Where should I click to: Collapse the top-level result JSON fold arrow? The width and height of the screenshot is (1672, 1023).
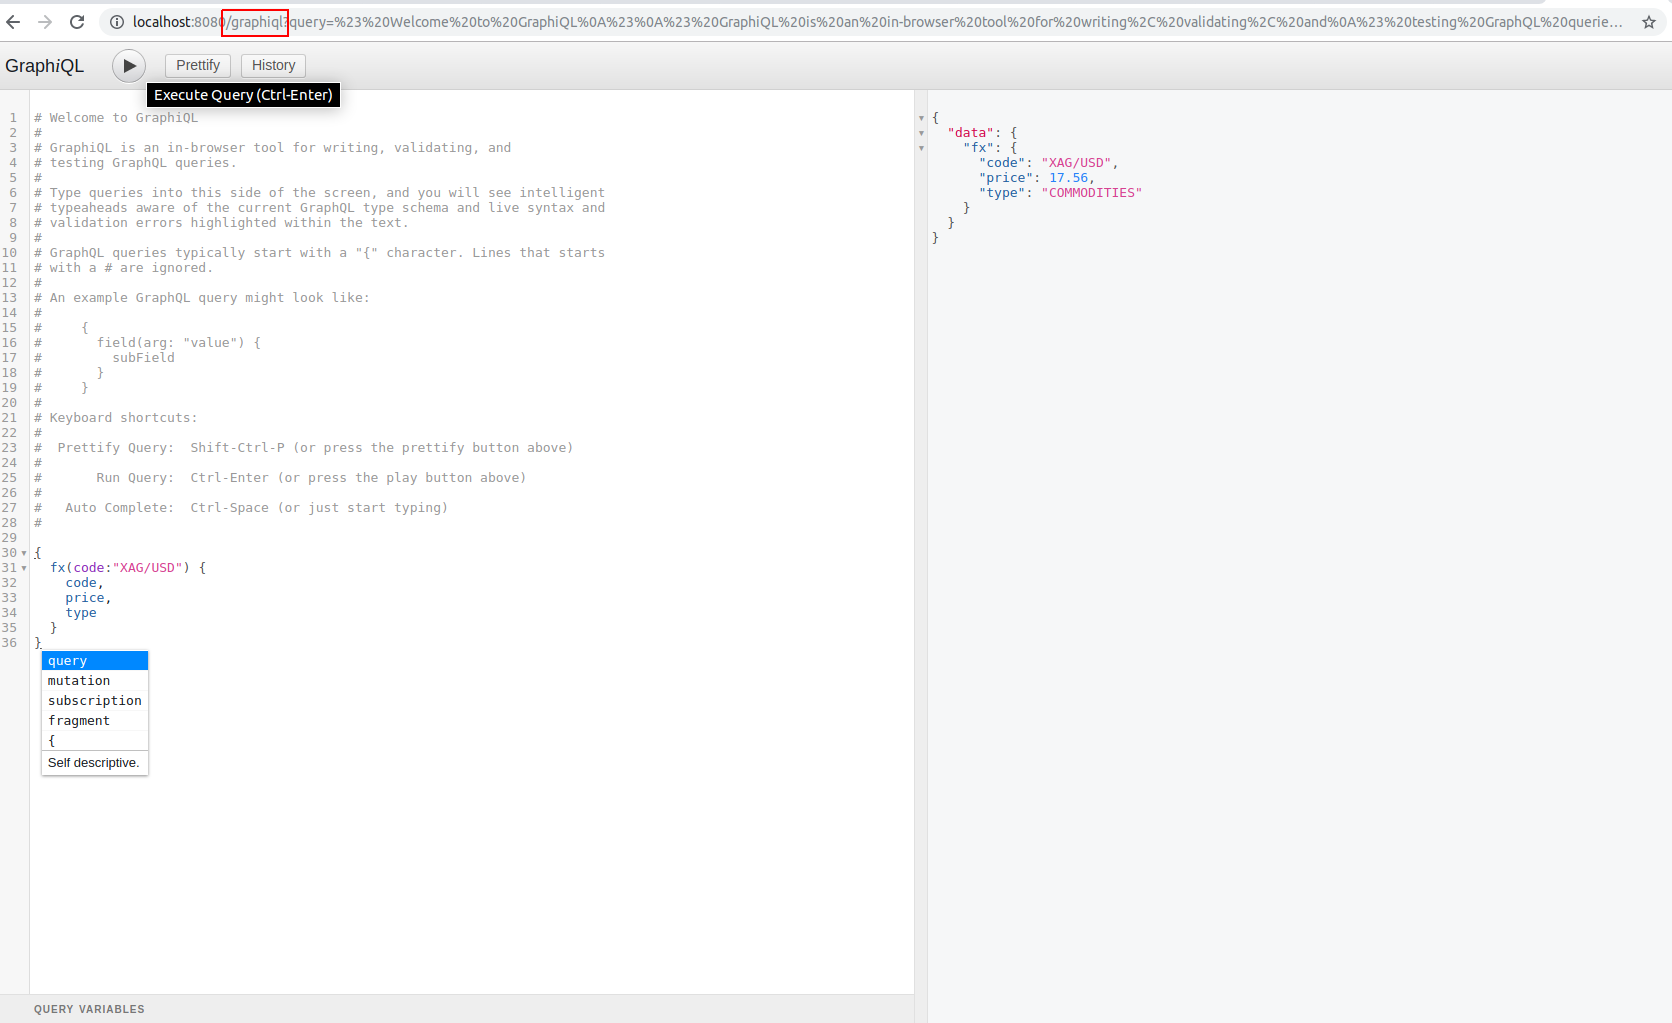pos(921,118)
